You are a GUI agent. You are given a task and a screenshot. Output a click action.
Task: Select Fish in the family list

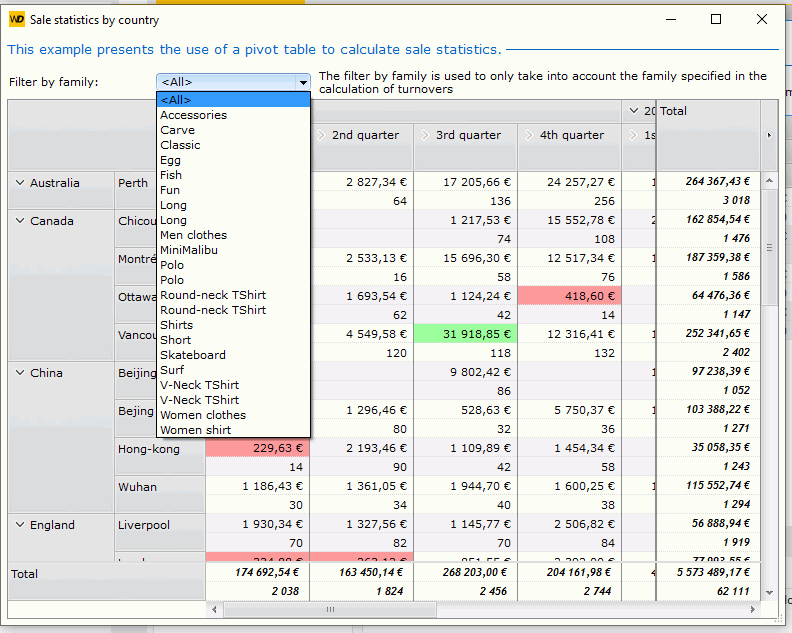pos(233,175)
